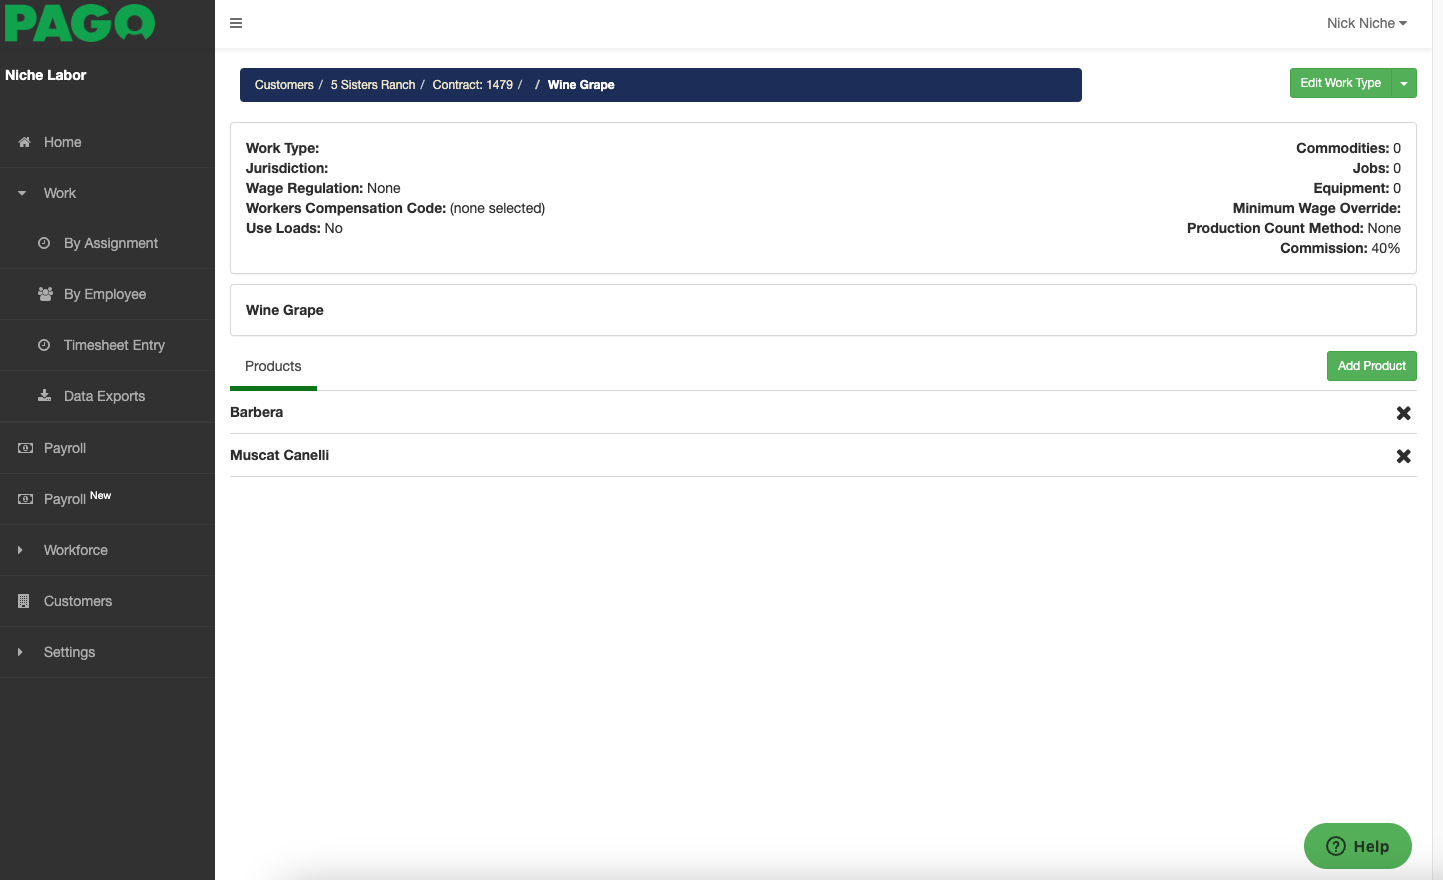Viewport: 1443px width, 880px height.
Task: Open Data Exports in sidebar
Action: pos(104,396)
